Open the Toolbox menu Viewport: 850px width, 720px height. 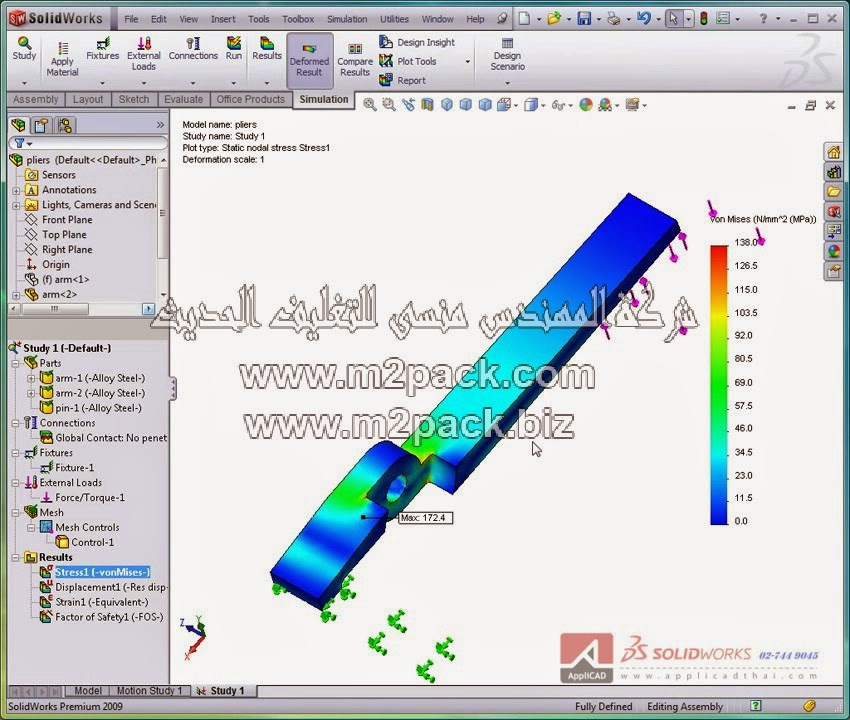(298, 19)
